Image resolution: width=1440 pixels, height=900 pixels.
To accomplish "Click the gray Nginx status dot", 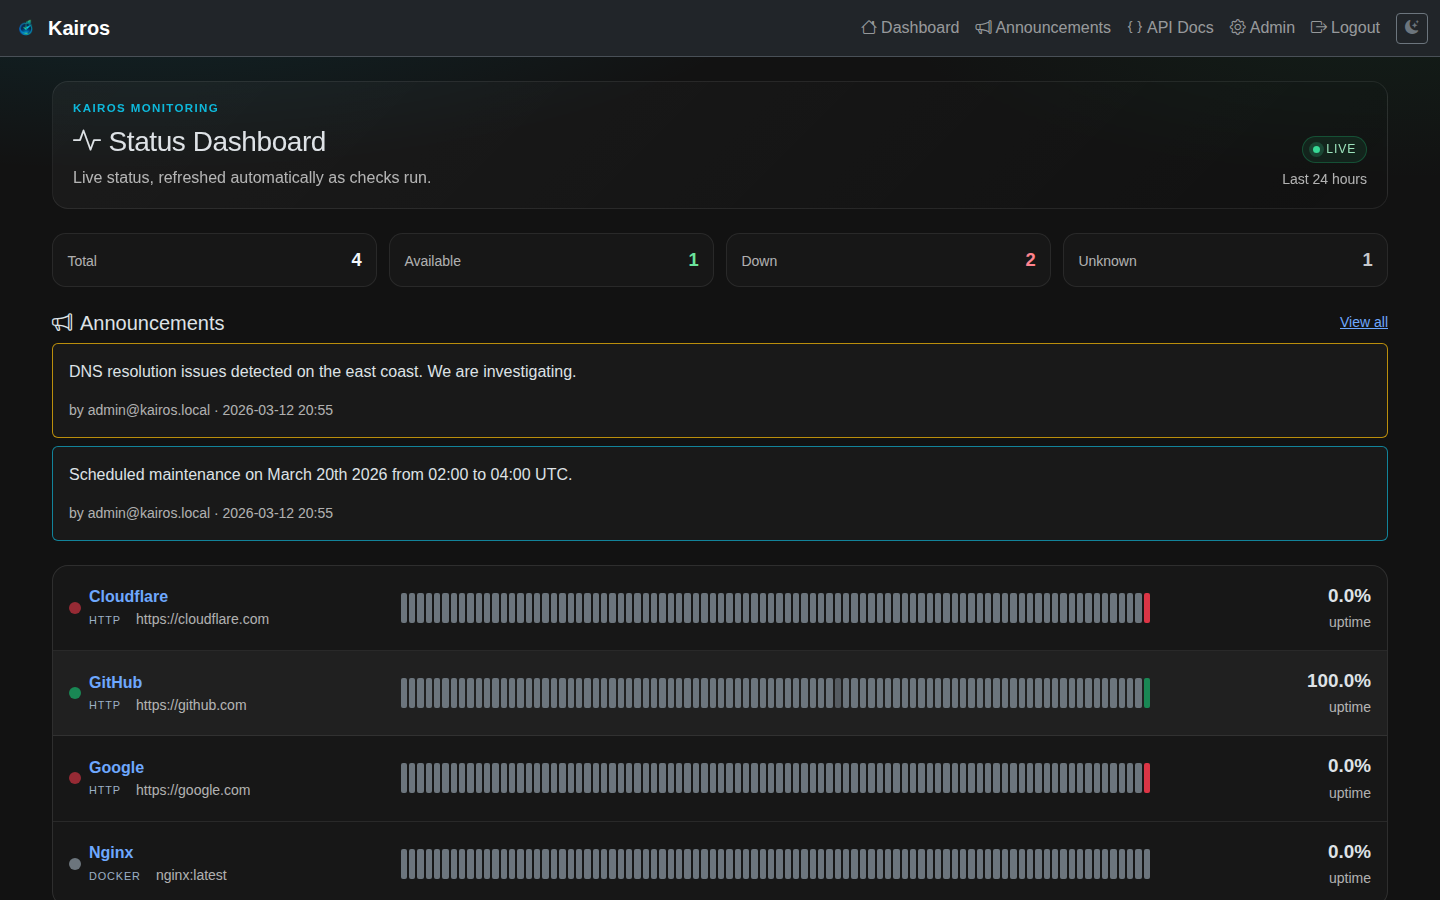I will [75, 864].
